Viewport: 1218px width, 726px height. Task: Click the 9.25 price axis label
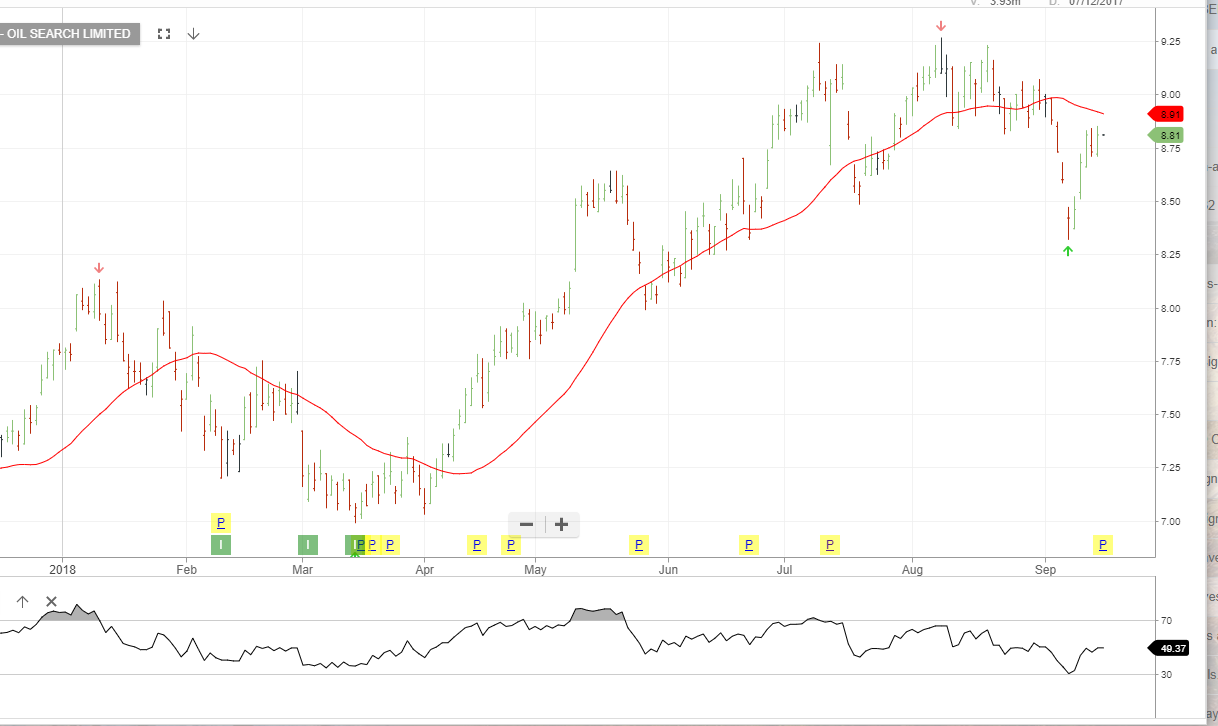tap(1169, 42)
